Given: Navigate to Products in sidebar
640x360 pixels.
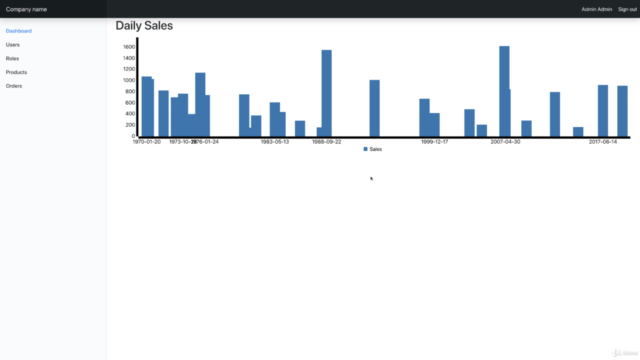Looking at the screenshot, I should point(16,72).
